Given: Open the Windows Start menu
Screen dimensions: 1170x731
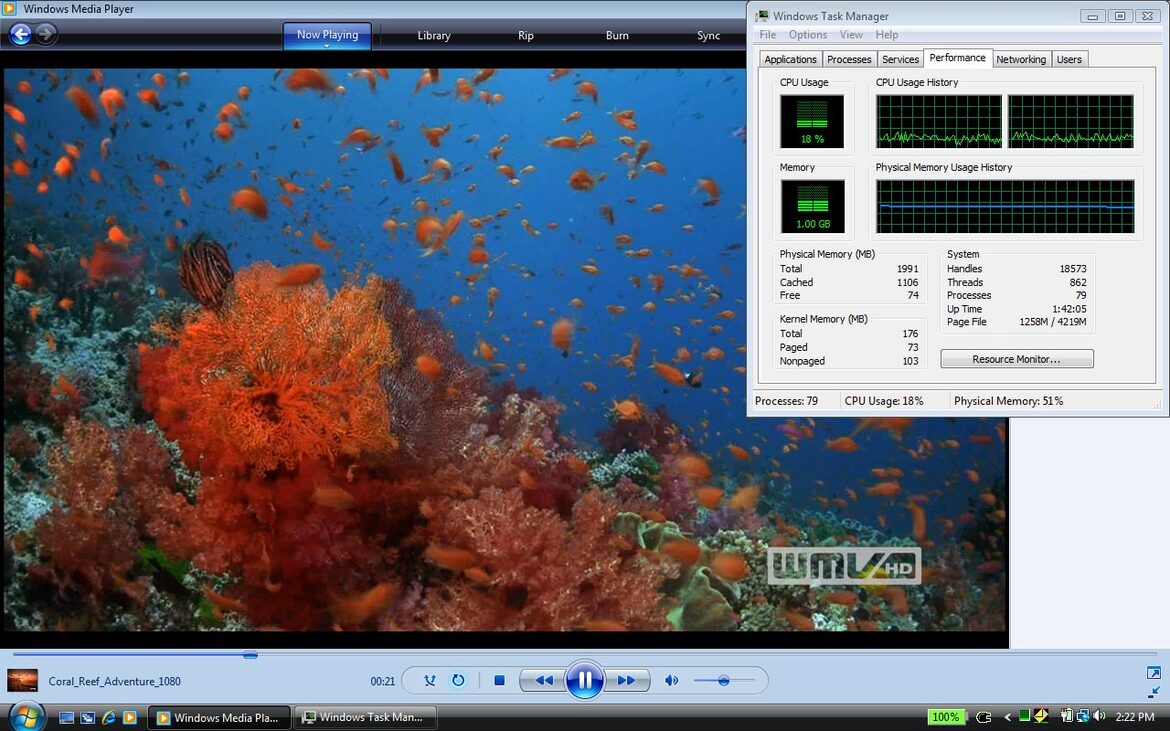Looking at the screenshot, I should (x=26, y=716).
